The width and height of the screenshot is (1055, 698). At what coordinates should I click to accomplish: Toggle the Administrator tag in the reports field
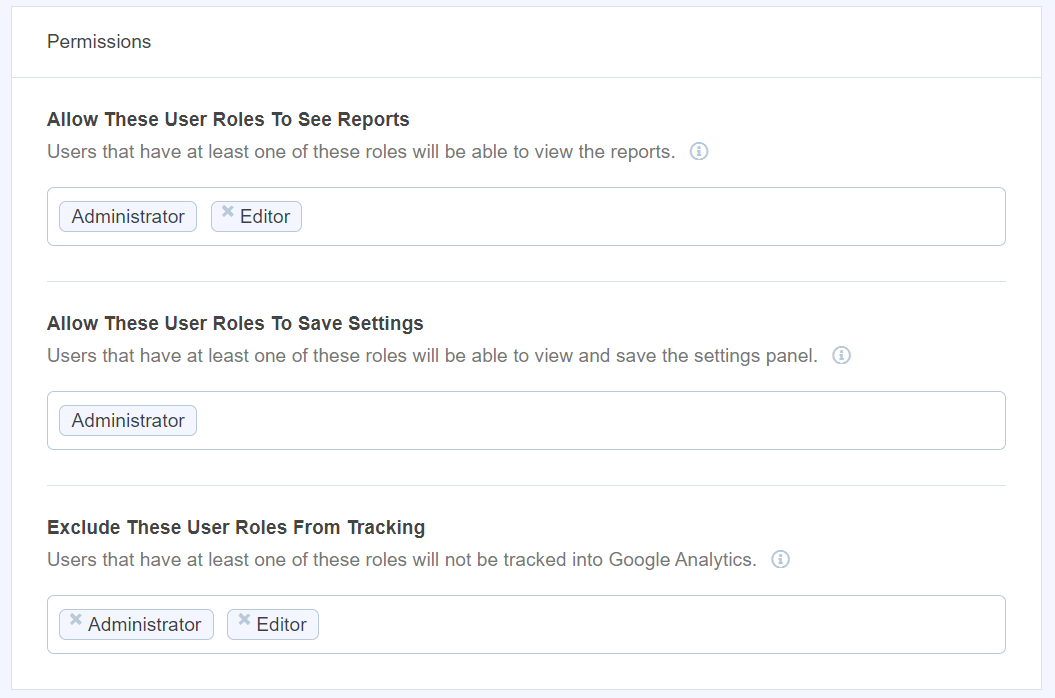tap(127, 216)
